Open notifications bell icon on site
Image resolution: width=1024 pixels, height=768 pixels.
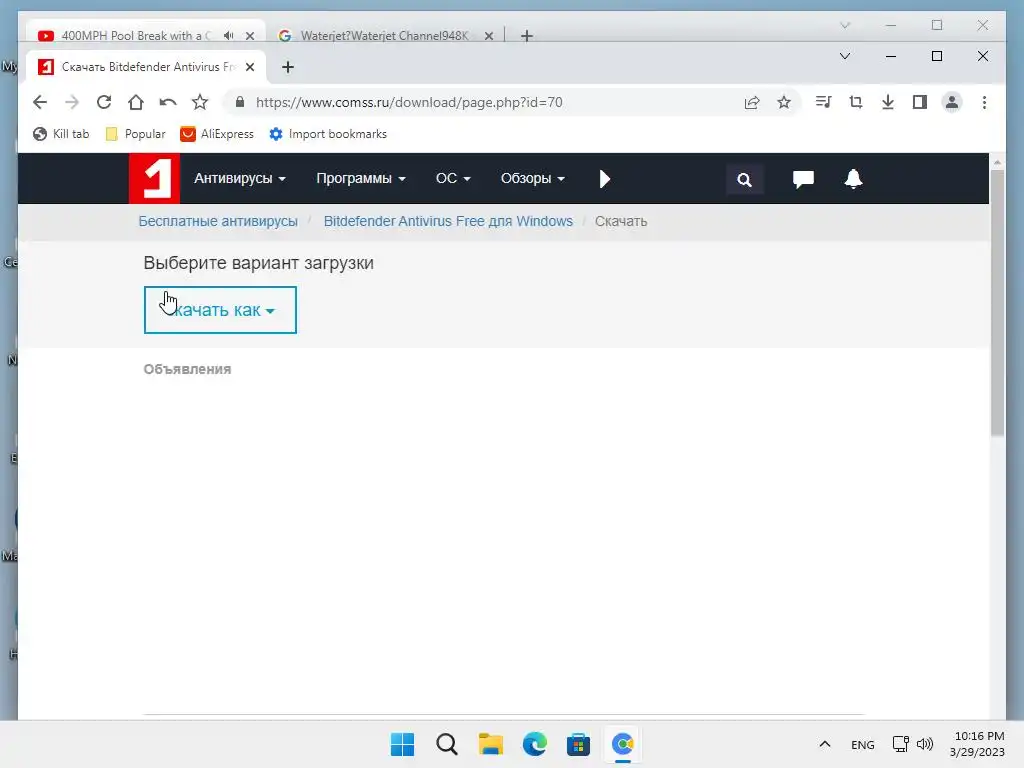coord(853,179)
